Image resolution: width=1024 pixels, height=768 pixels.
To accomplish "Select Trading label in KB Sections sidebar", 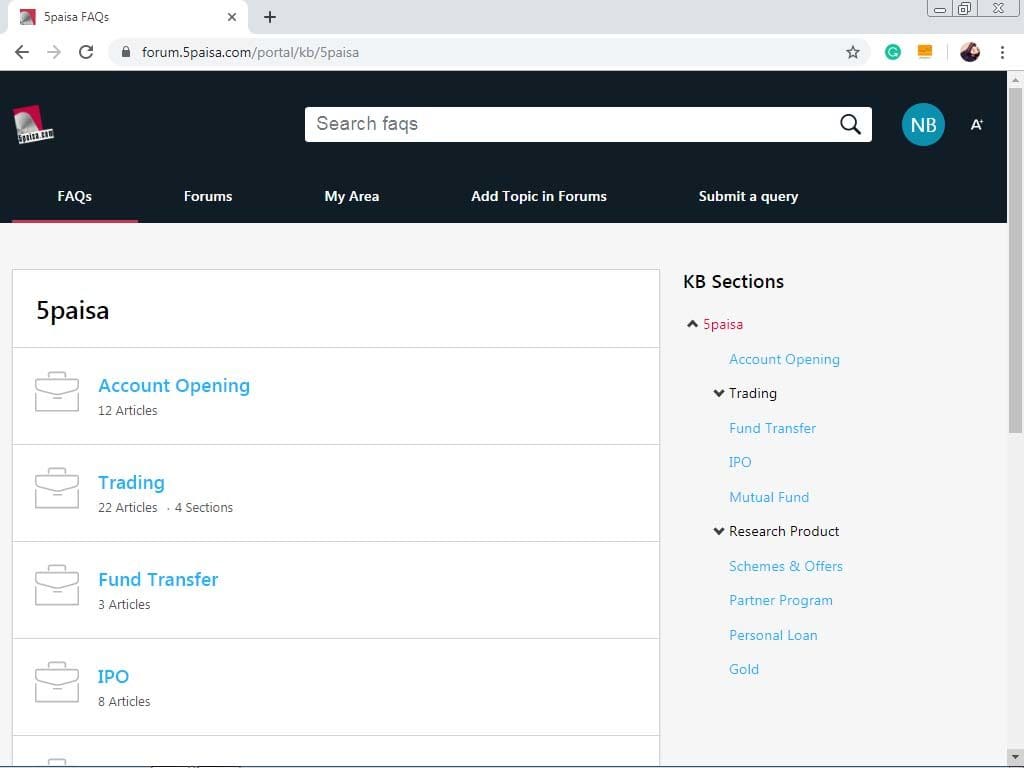I will coord(753,393).
